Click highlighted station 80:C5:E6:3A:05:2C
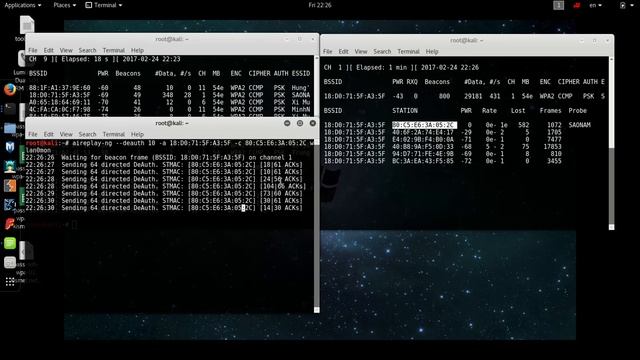Viewport: 640px width, 360px height. [424, 125]
